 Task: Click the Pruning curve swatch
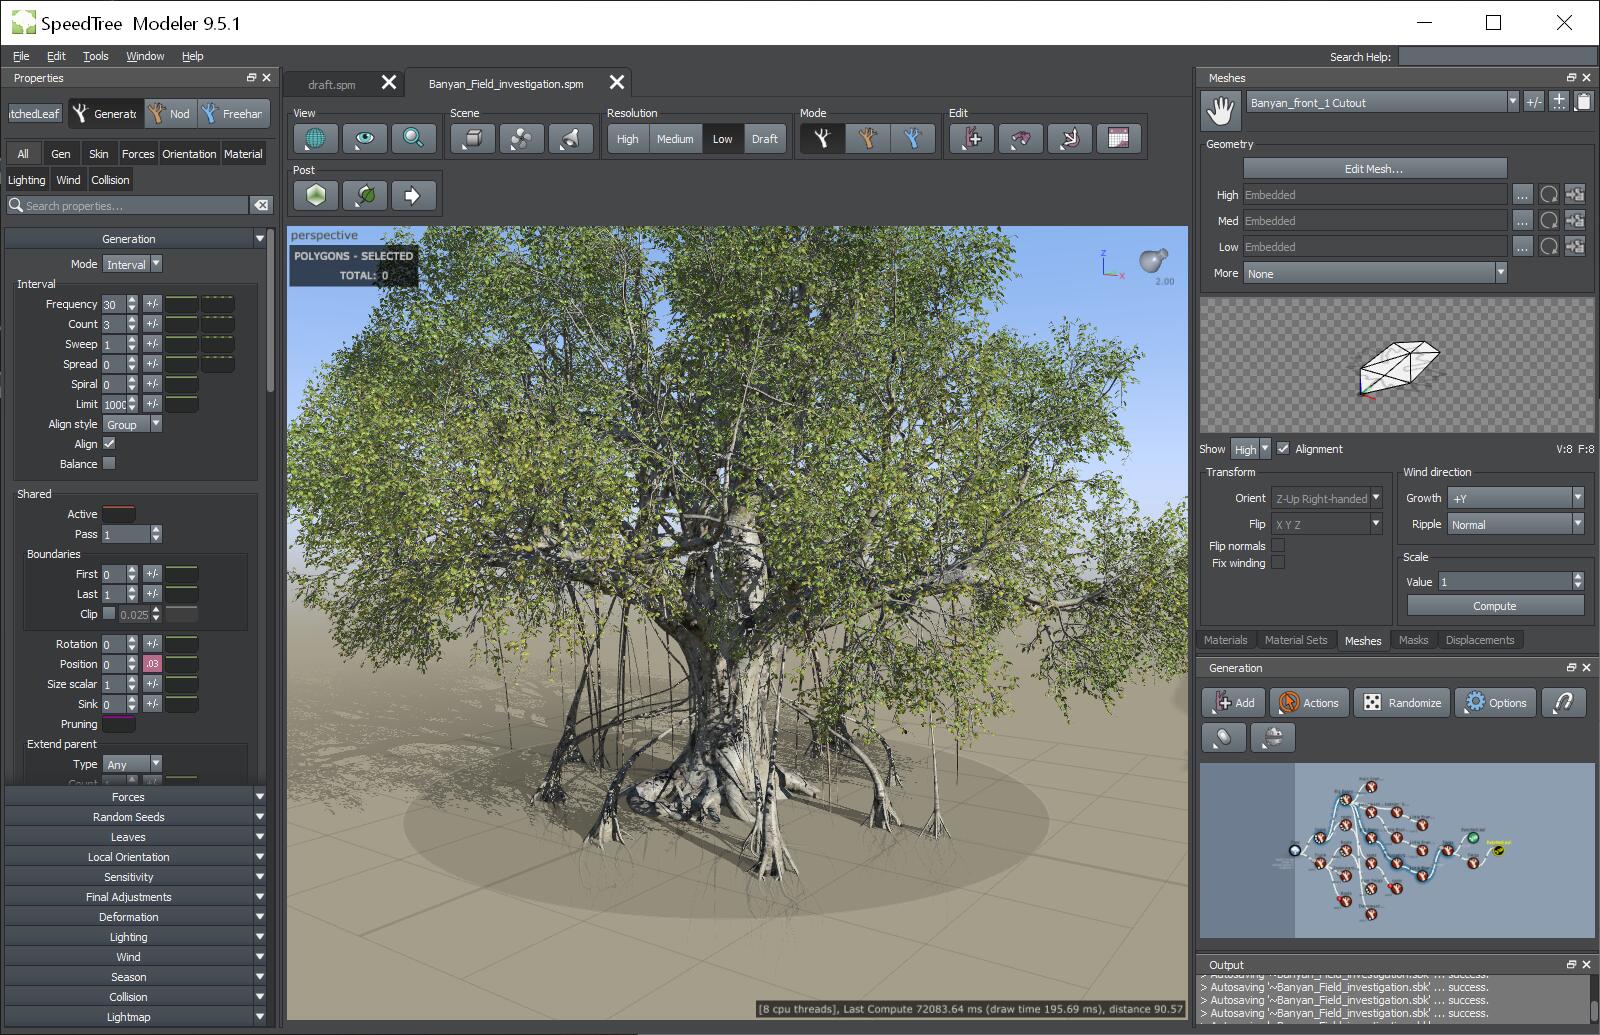(x=118, y=724)
